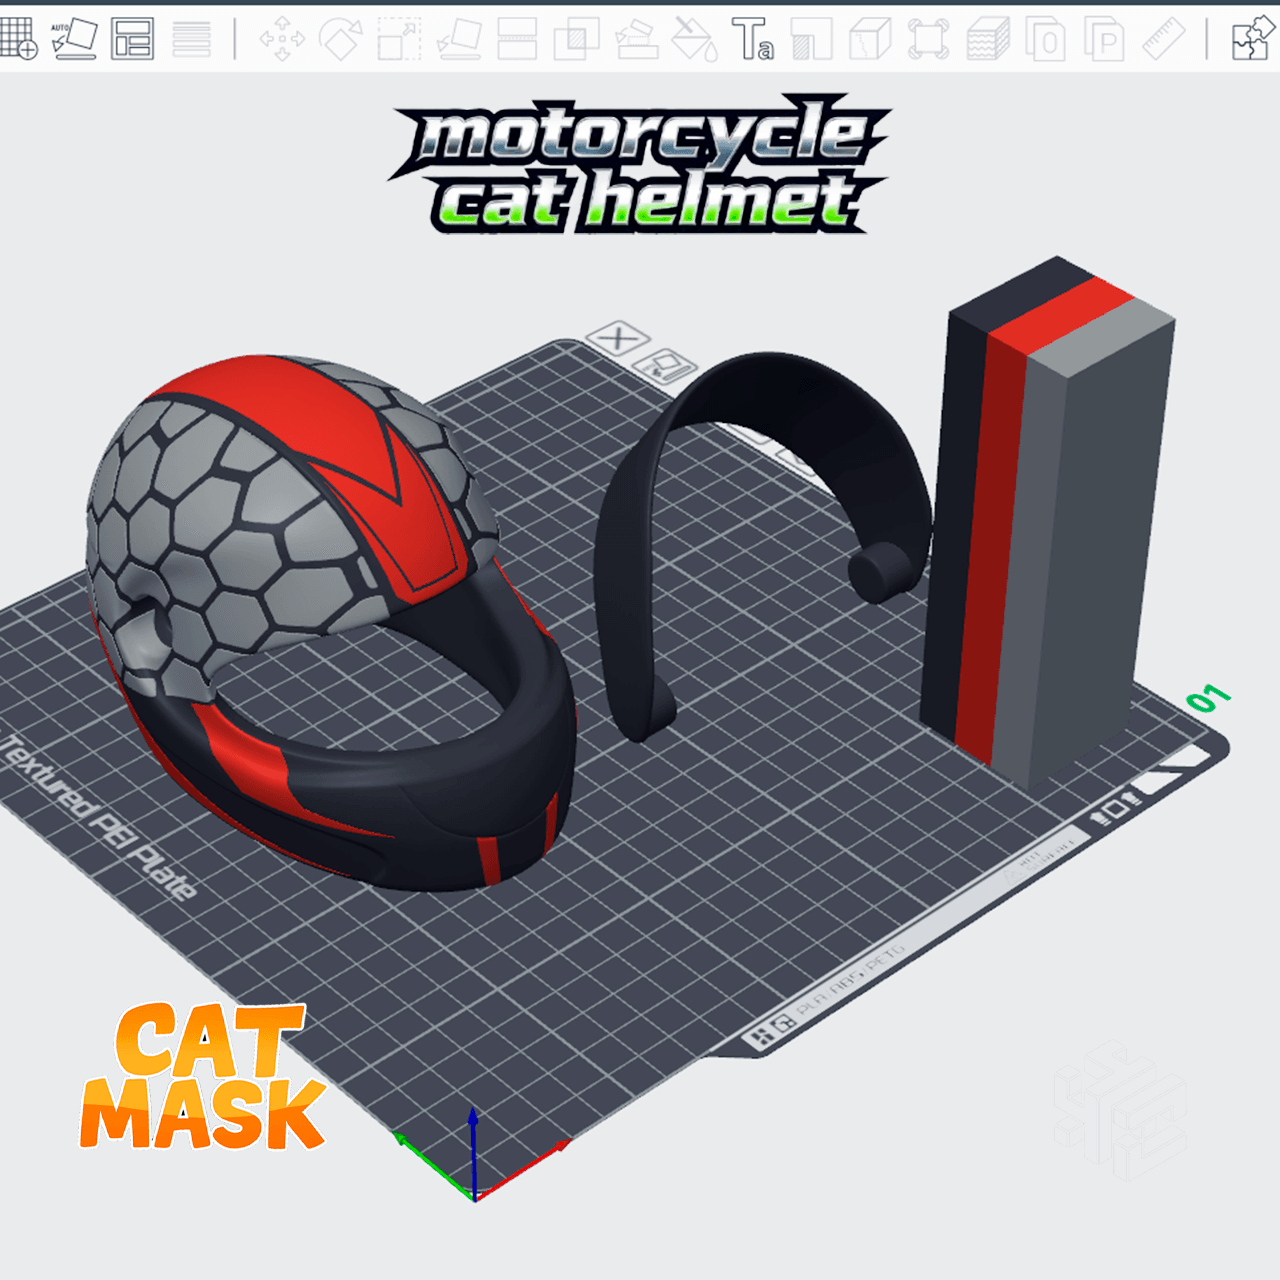Select the Cut tool
Viewport: 1280px width, 1280px height.
[517, 40]
